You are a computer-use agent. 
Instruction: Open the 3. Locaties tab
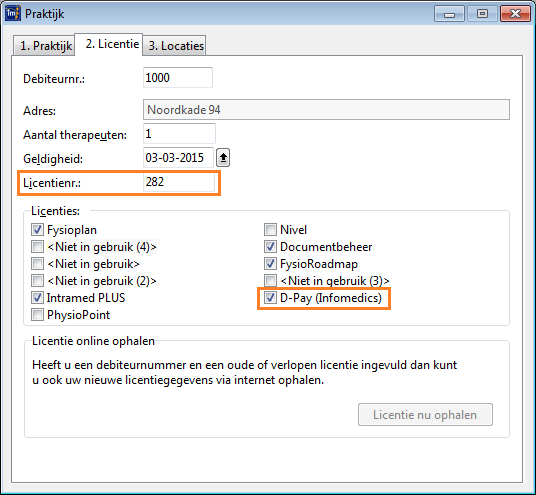pos(174,45)
